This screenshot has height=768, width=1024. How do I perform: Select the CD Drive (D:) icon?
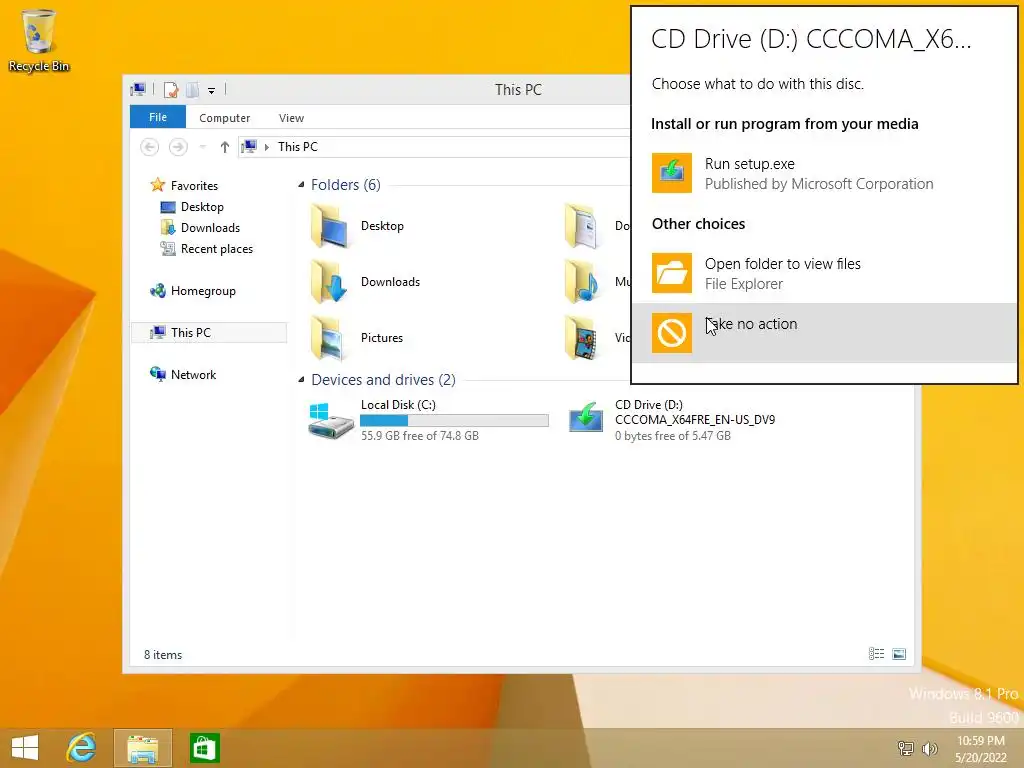tap(585, 418)
